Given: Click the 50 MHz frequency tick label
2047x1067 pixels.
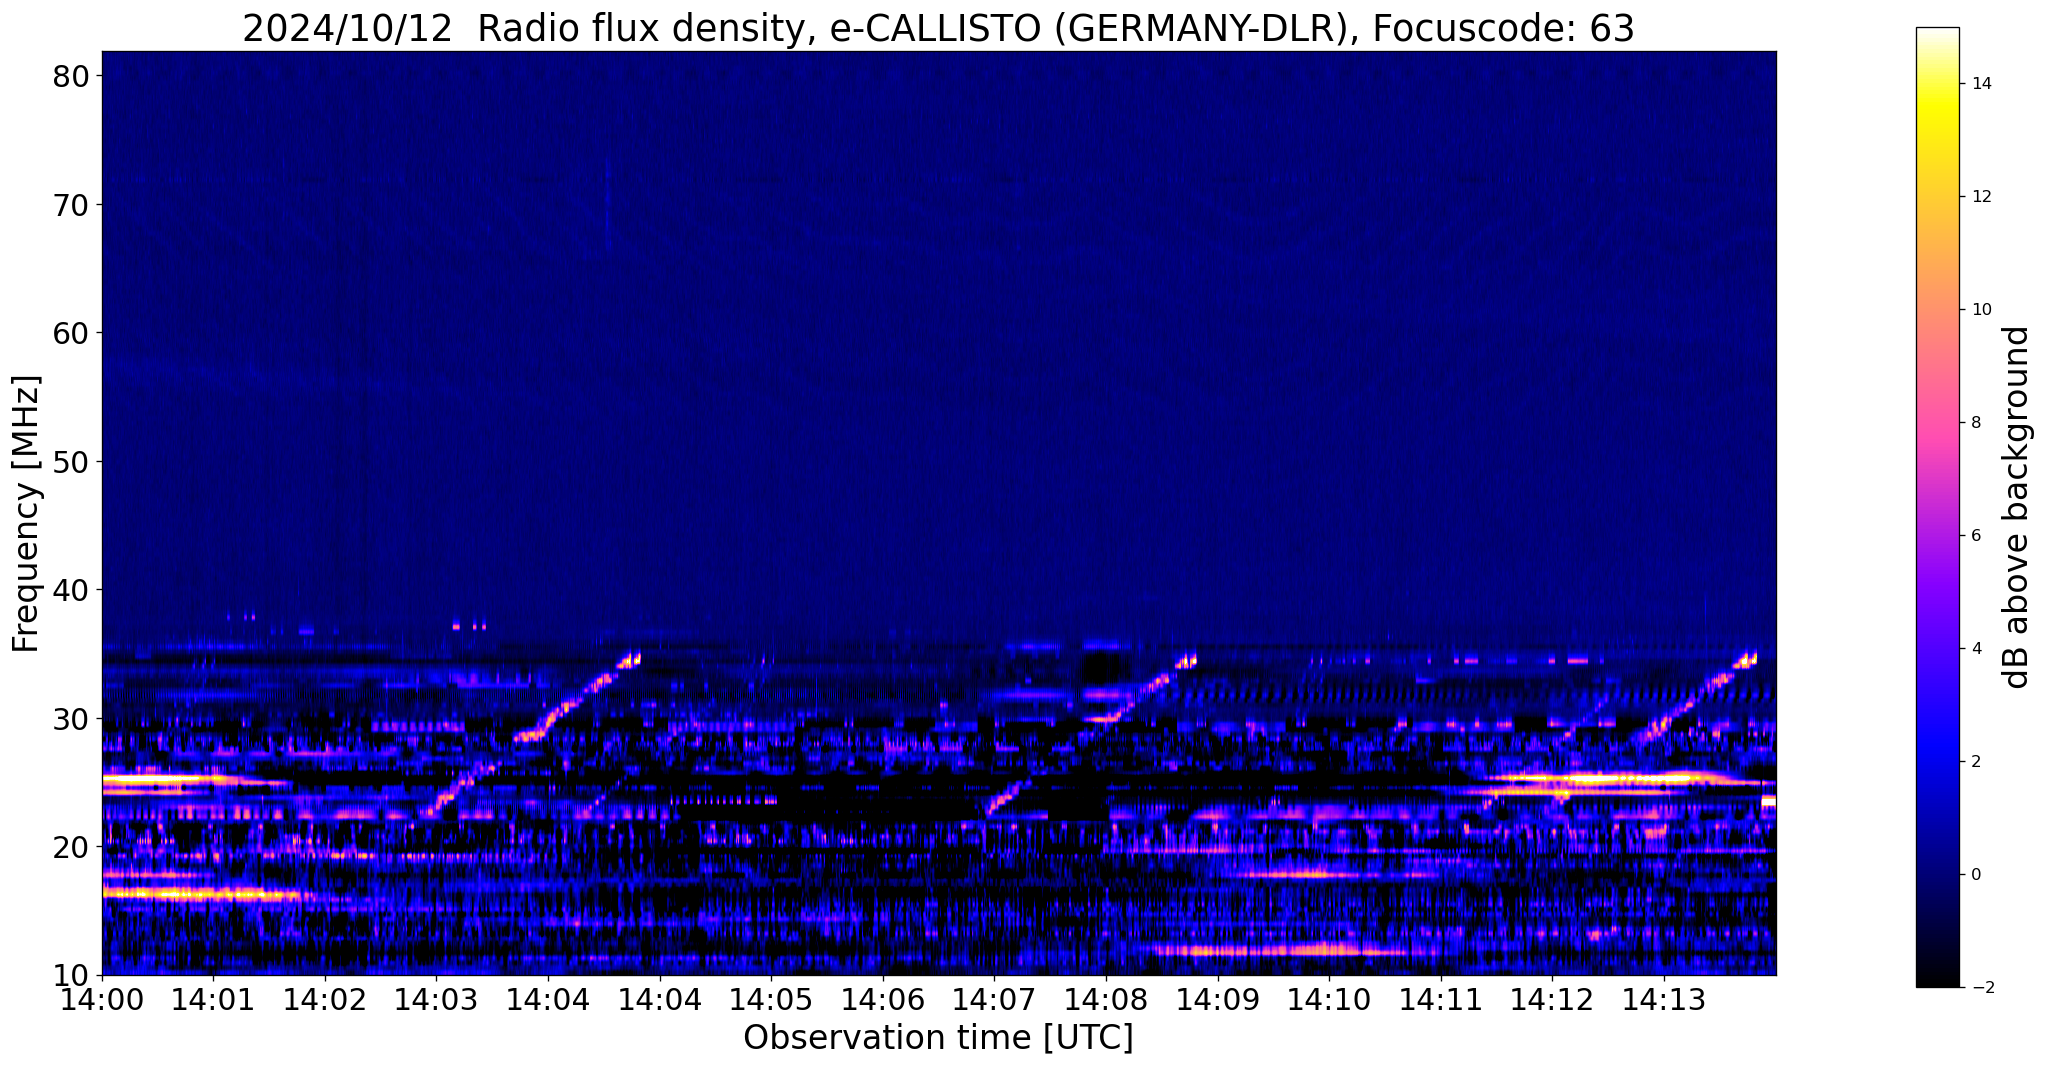Looking at the screenshot, I should [74, 462].
